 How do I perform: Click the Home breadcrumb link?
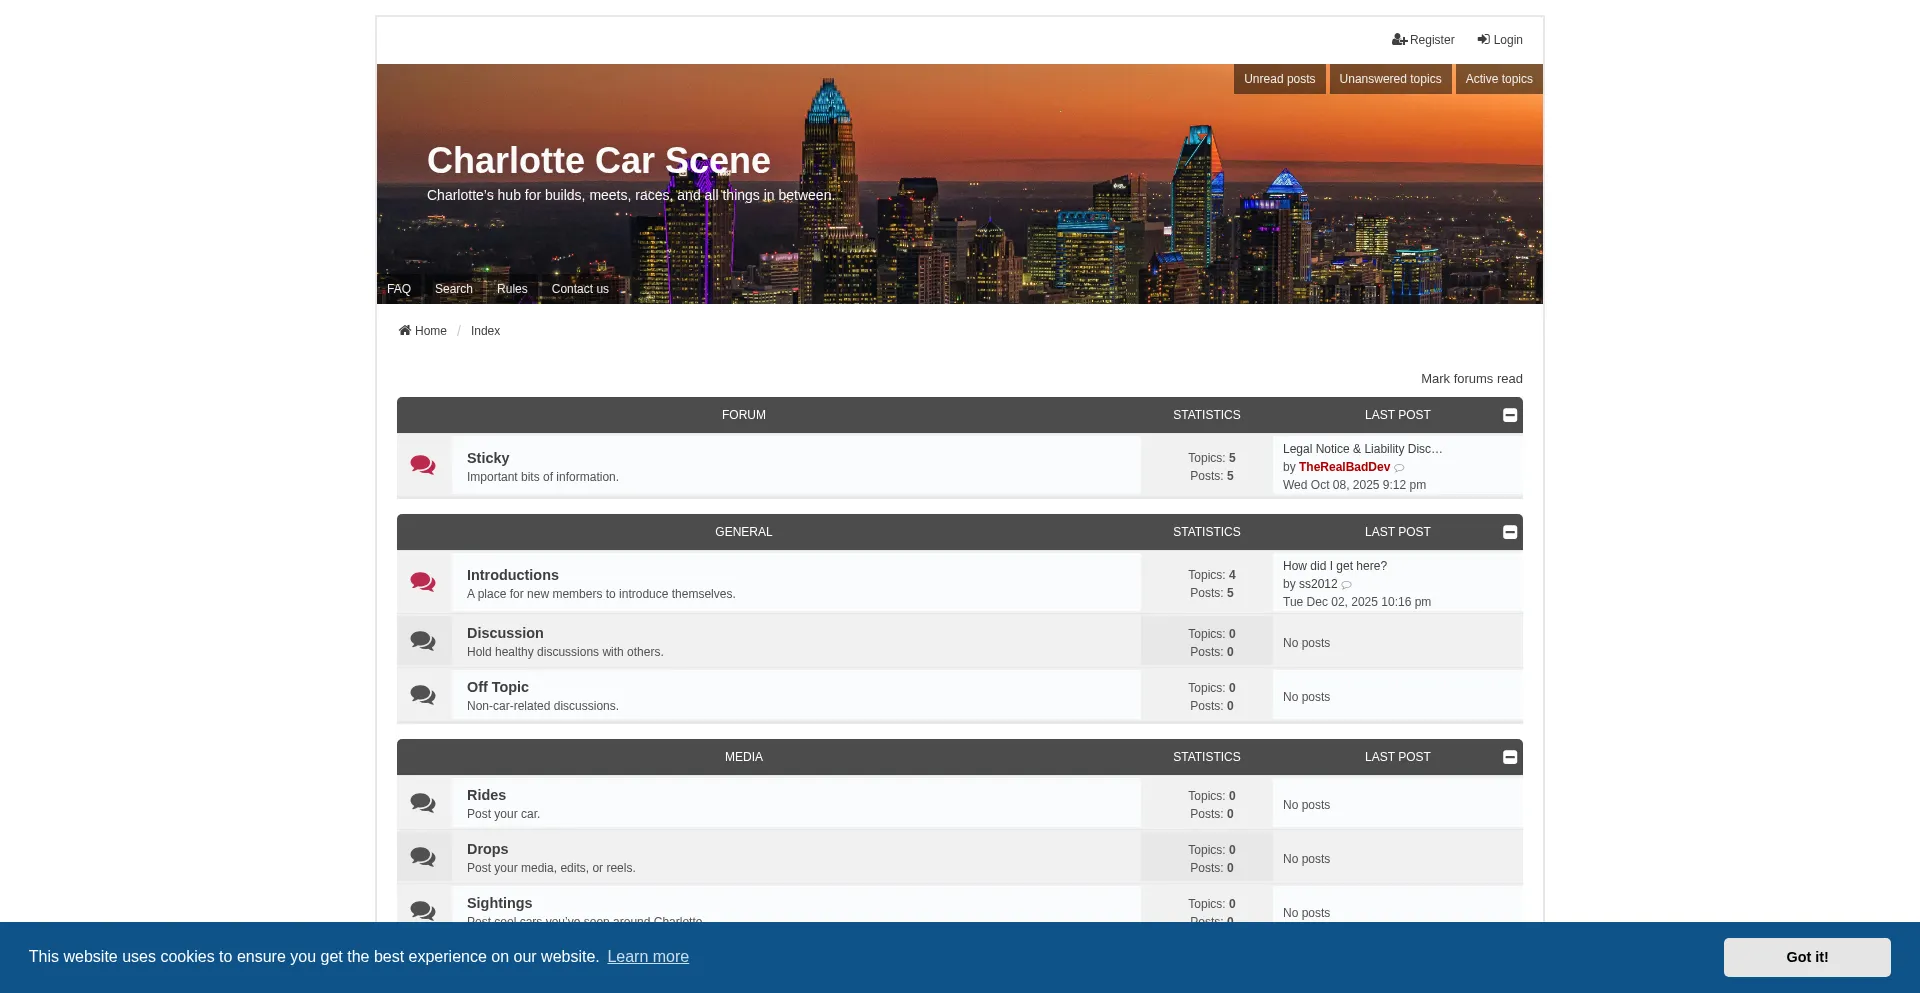423,331
